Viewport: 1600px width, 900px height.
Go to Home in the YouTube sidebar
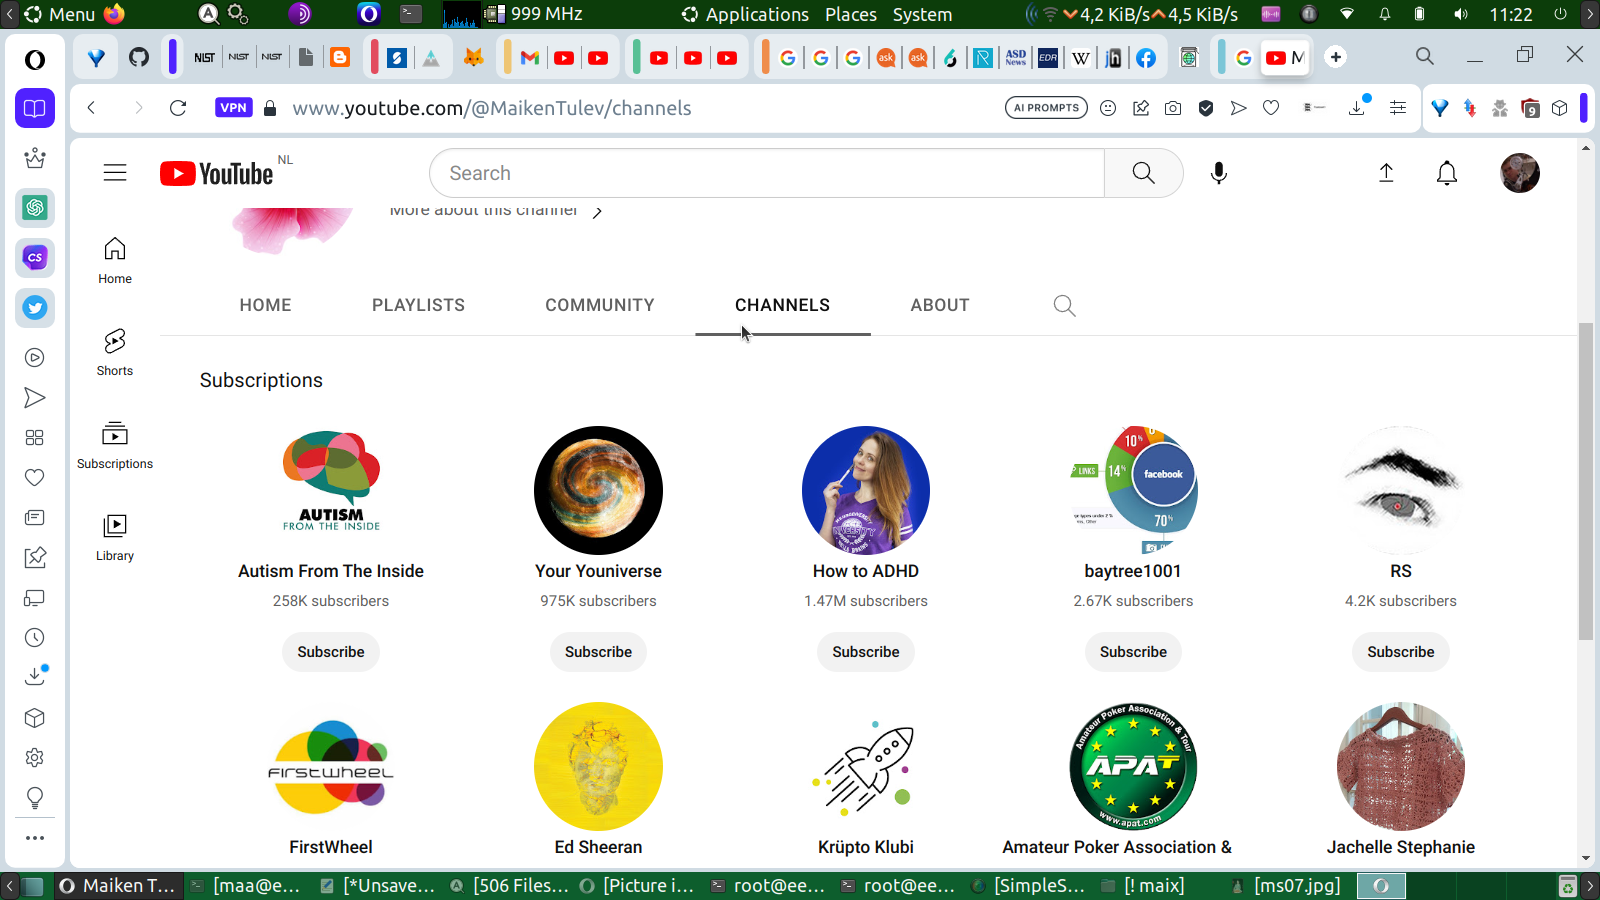pos(115,260)
